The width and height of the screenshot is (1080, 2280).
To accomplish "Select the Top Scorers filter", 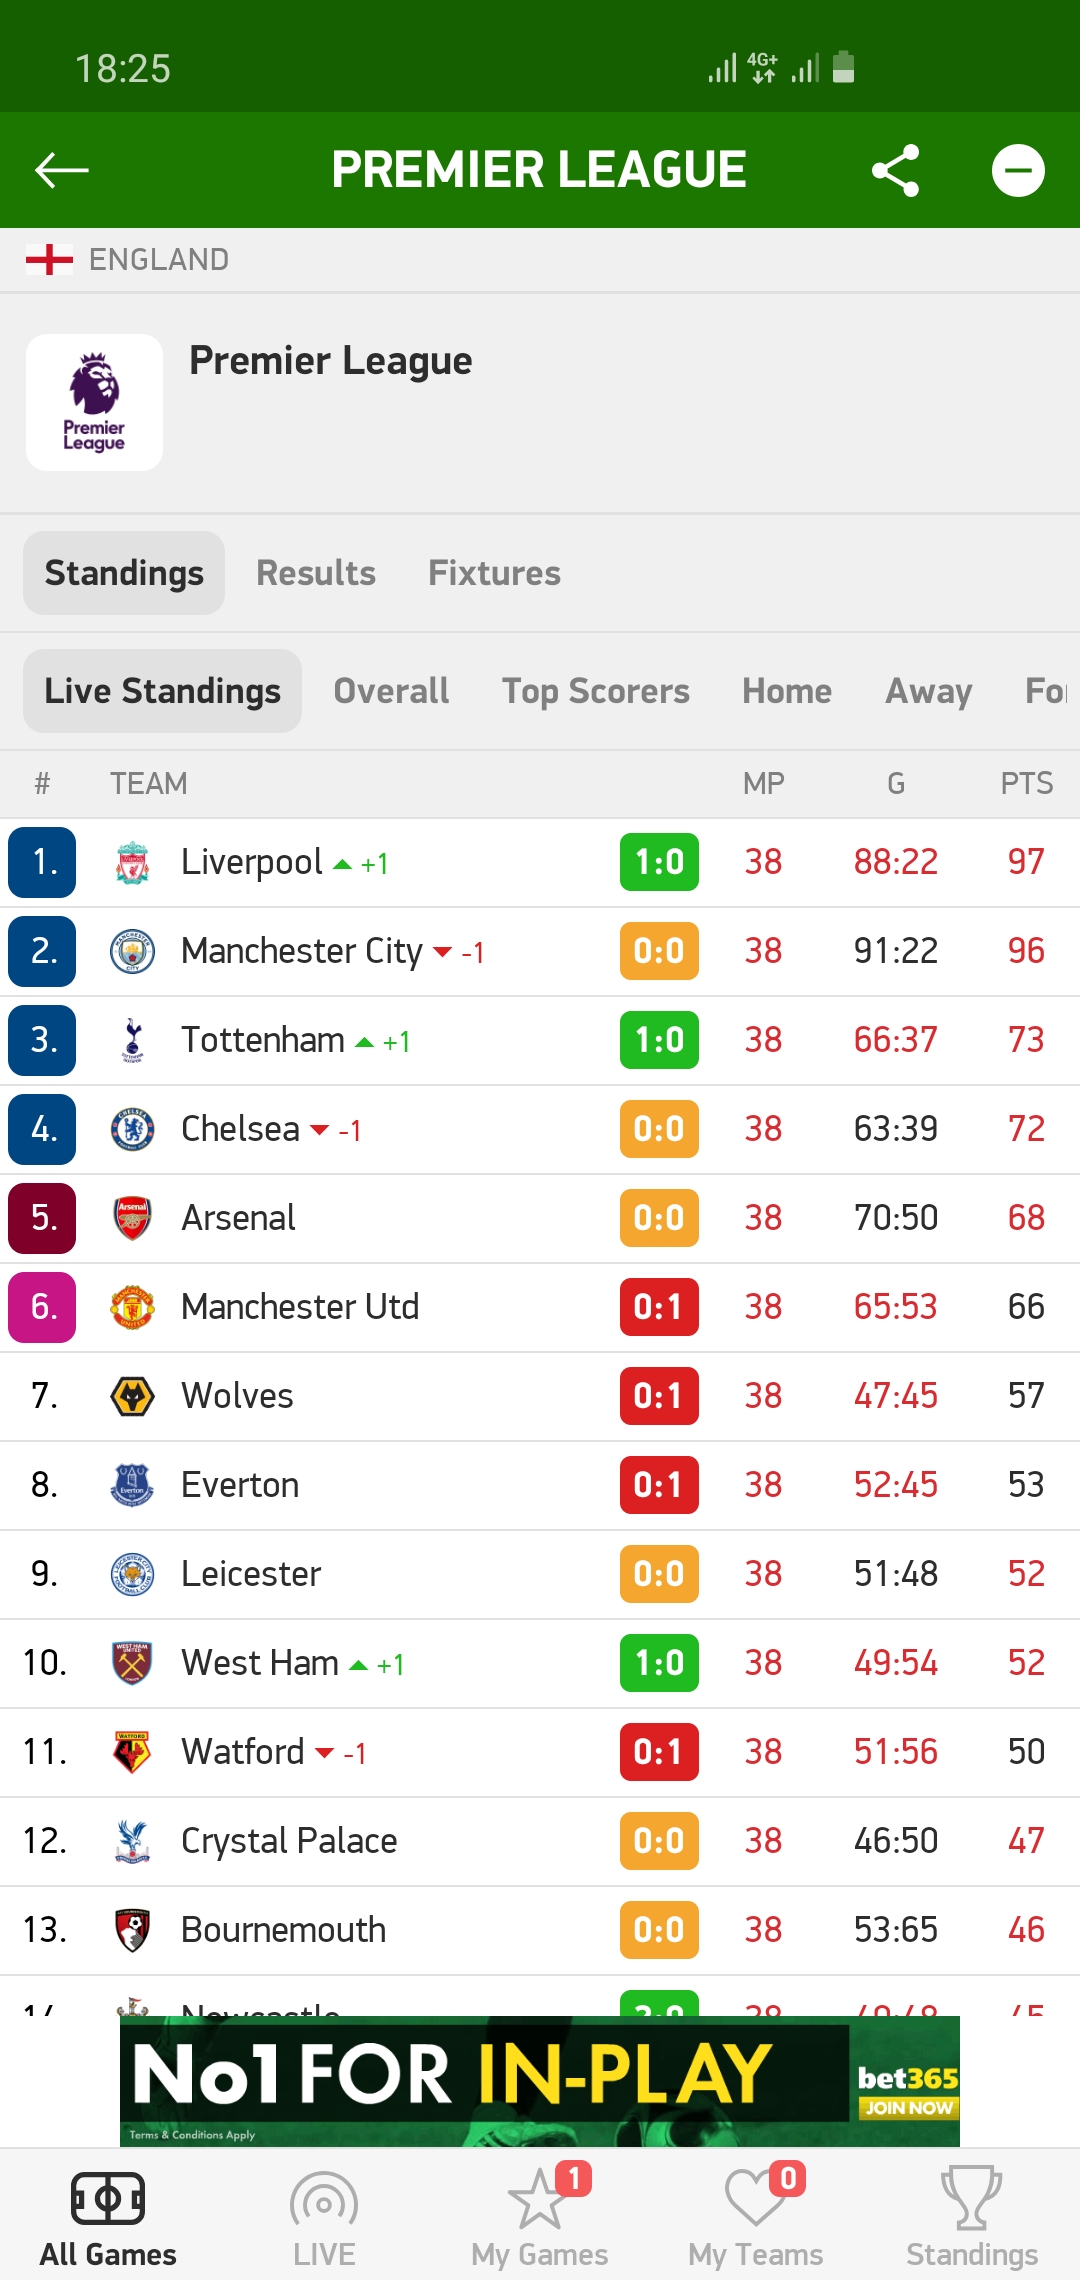I will tap(596, 691).
